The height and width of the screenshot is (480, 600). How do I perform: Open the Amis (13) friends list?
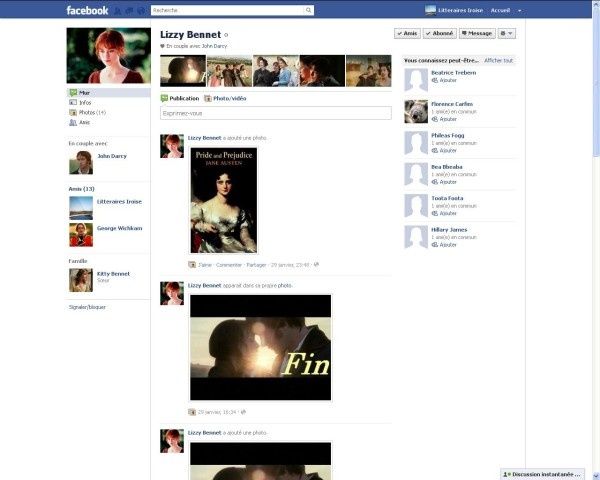[81, 189]
